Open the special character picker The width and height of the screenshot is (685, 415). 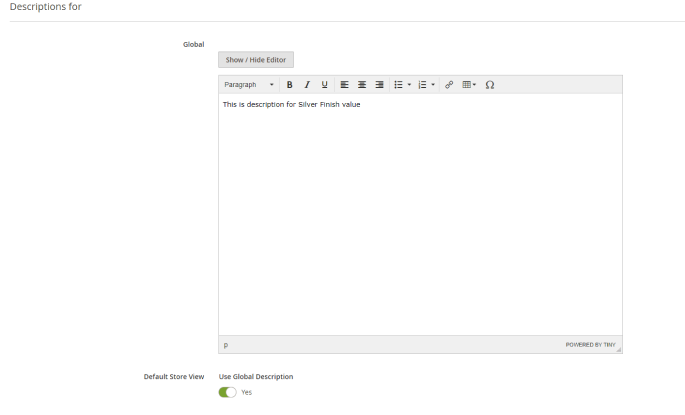pyautogui.click(x=489, y=85)
